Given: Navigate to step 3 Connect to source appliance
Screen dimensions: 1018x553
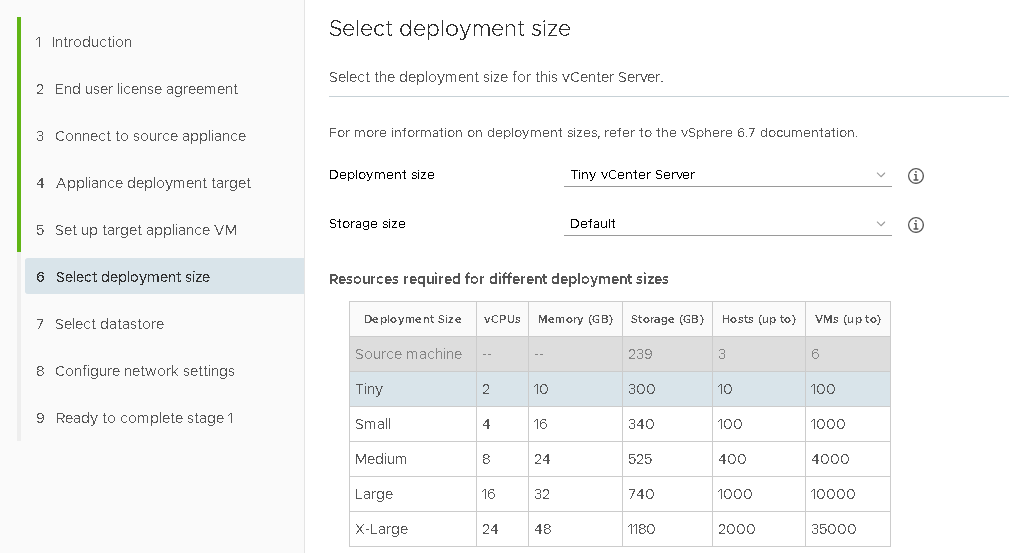Looking at the screenshot, I should pos(150,136).
